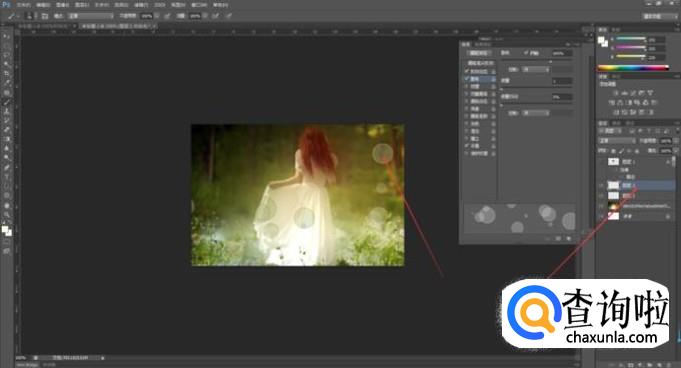Open the scatter 控制 control dropdown
The height and width of the screenshot is (368, 681).
coord(536,70)
